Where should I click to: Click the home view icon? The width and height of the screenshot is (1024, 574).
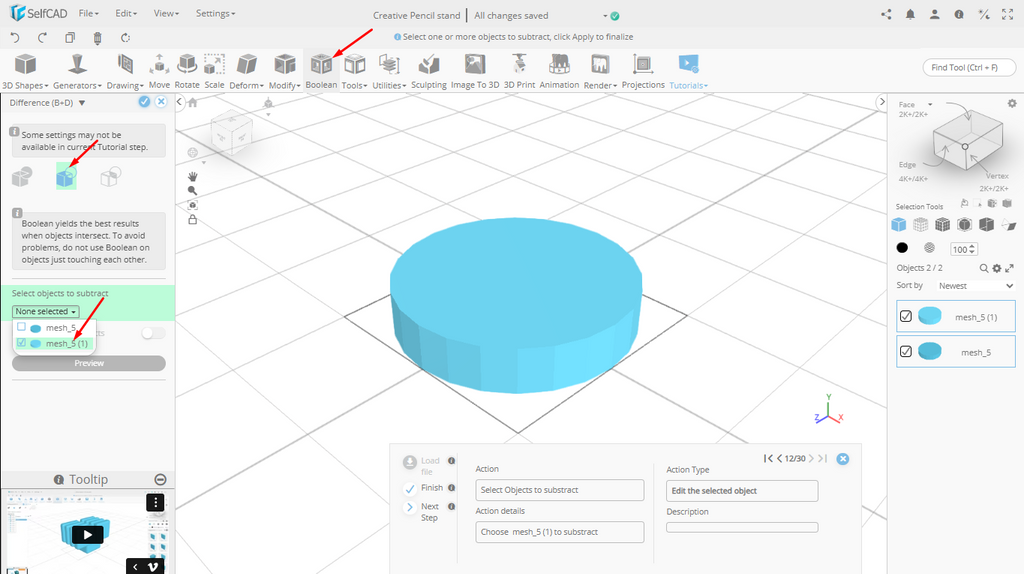[x=193, y=103]
